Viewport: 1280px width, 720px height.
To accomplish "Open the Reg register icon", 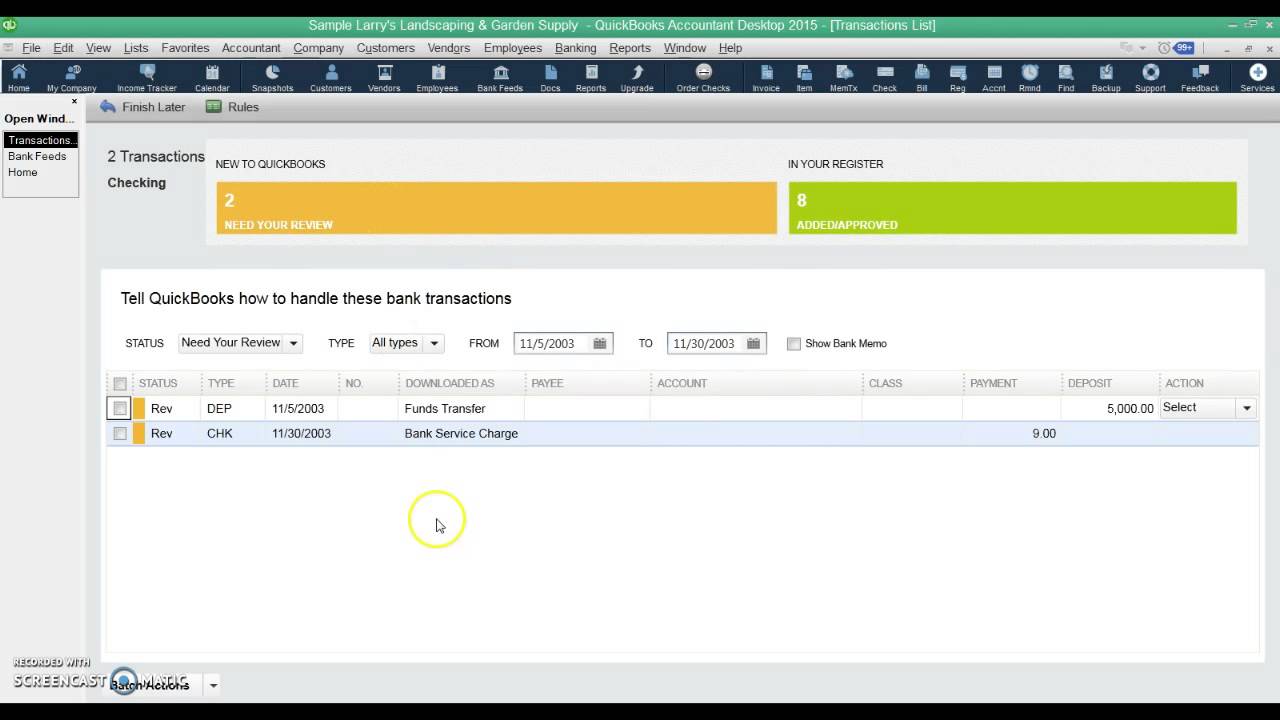I will pyautogui.click(x=957, y=78).
